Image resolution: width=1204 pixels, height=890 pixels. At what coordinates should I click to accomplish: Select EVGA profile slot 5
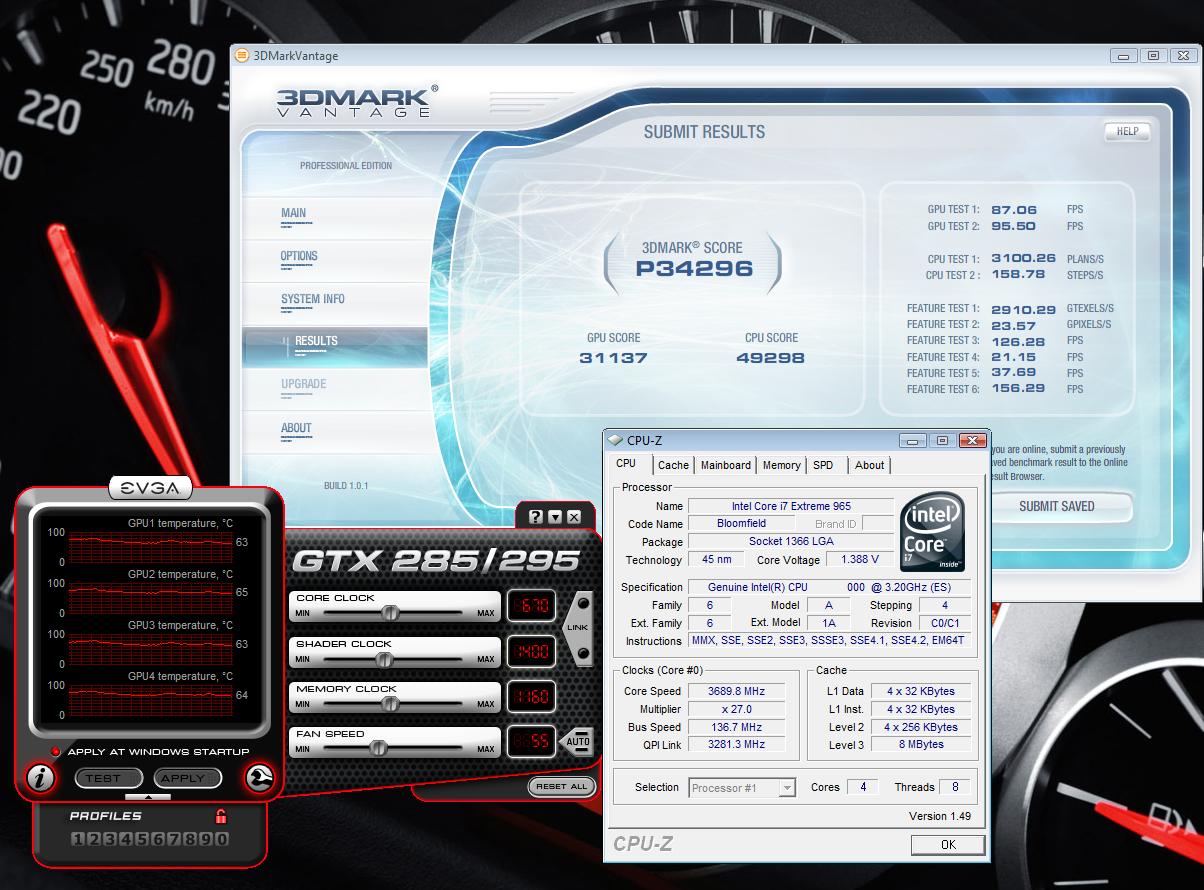pyautogui.click(x=142, y=838)
